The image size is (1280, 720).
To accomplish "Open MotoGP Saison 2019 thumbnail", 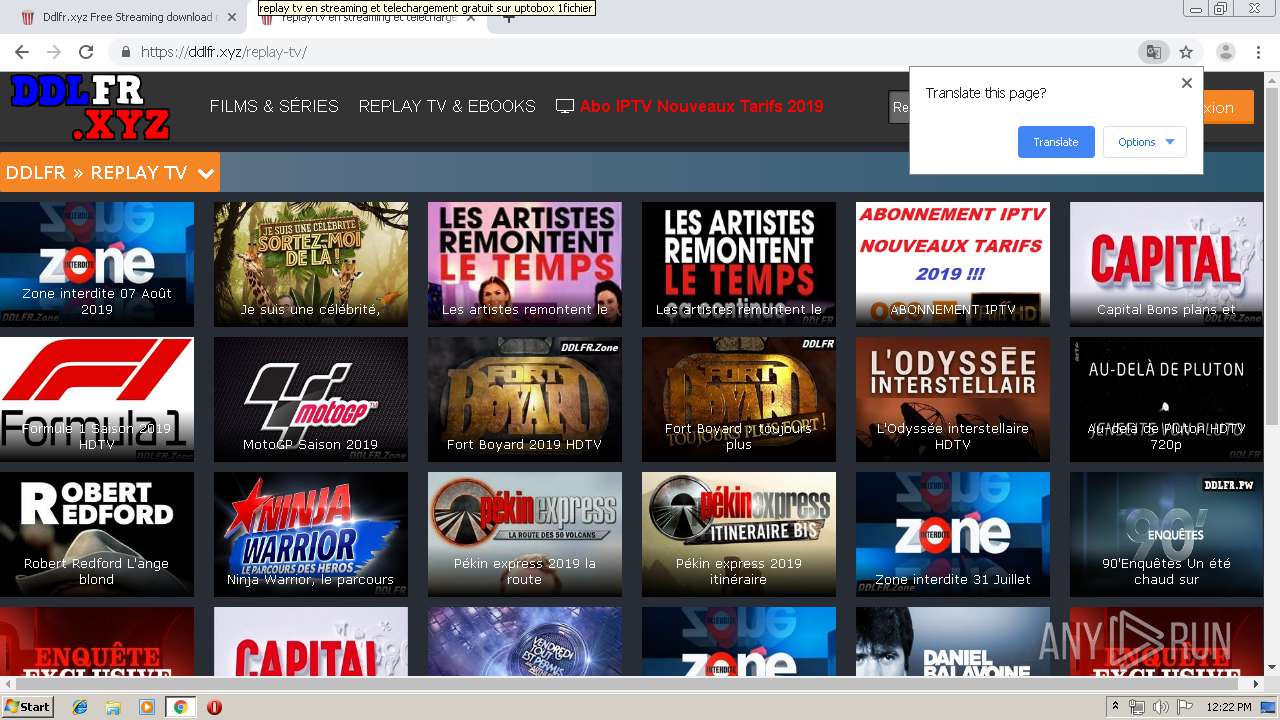I will pos(311,399).
